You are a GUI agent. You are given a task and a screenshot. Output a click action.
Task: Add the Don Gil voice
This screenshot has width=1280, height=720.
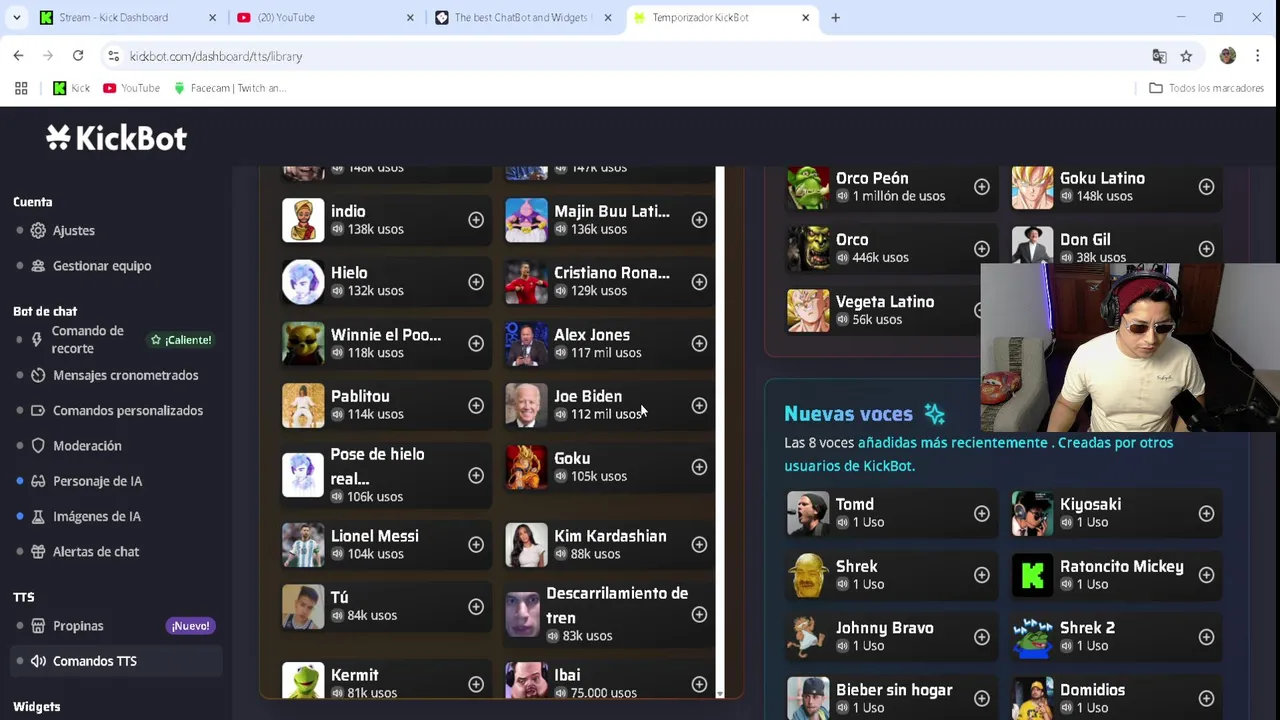point(1206,249)
